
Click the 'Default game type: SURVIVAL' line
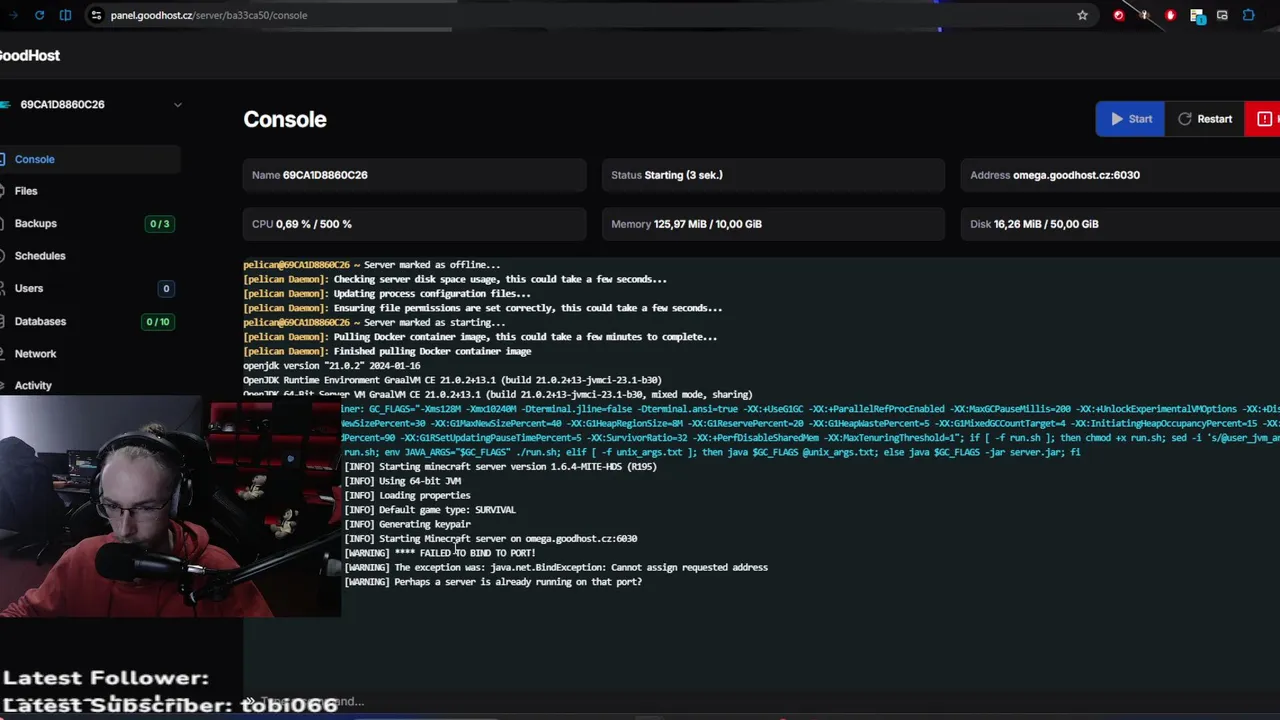430,510
